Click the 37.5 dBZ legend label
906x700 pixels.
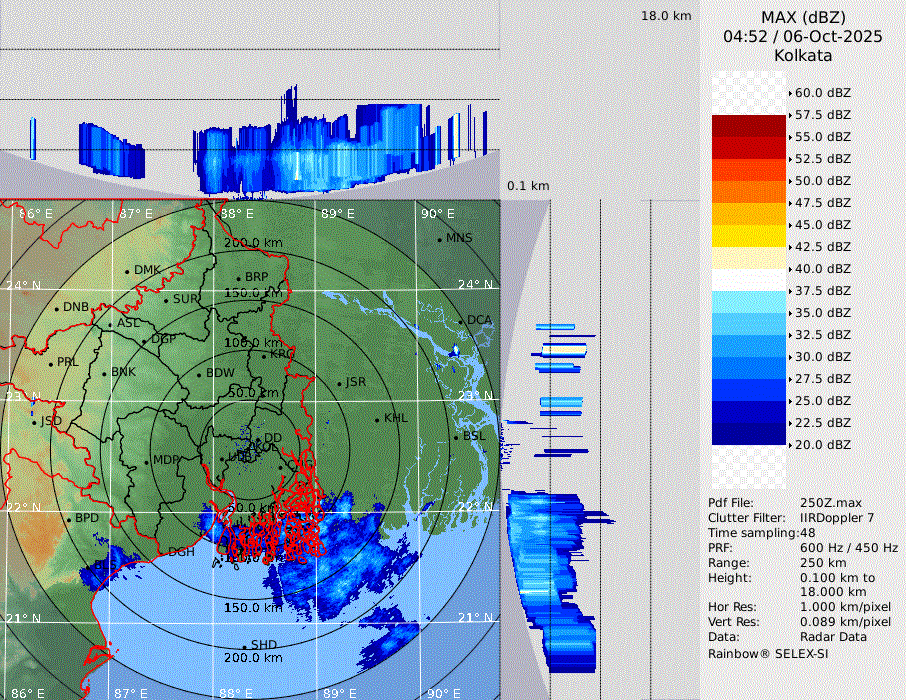(x=822, y=291)
